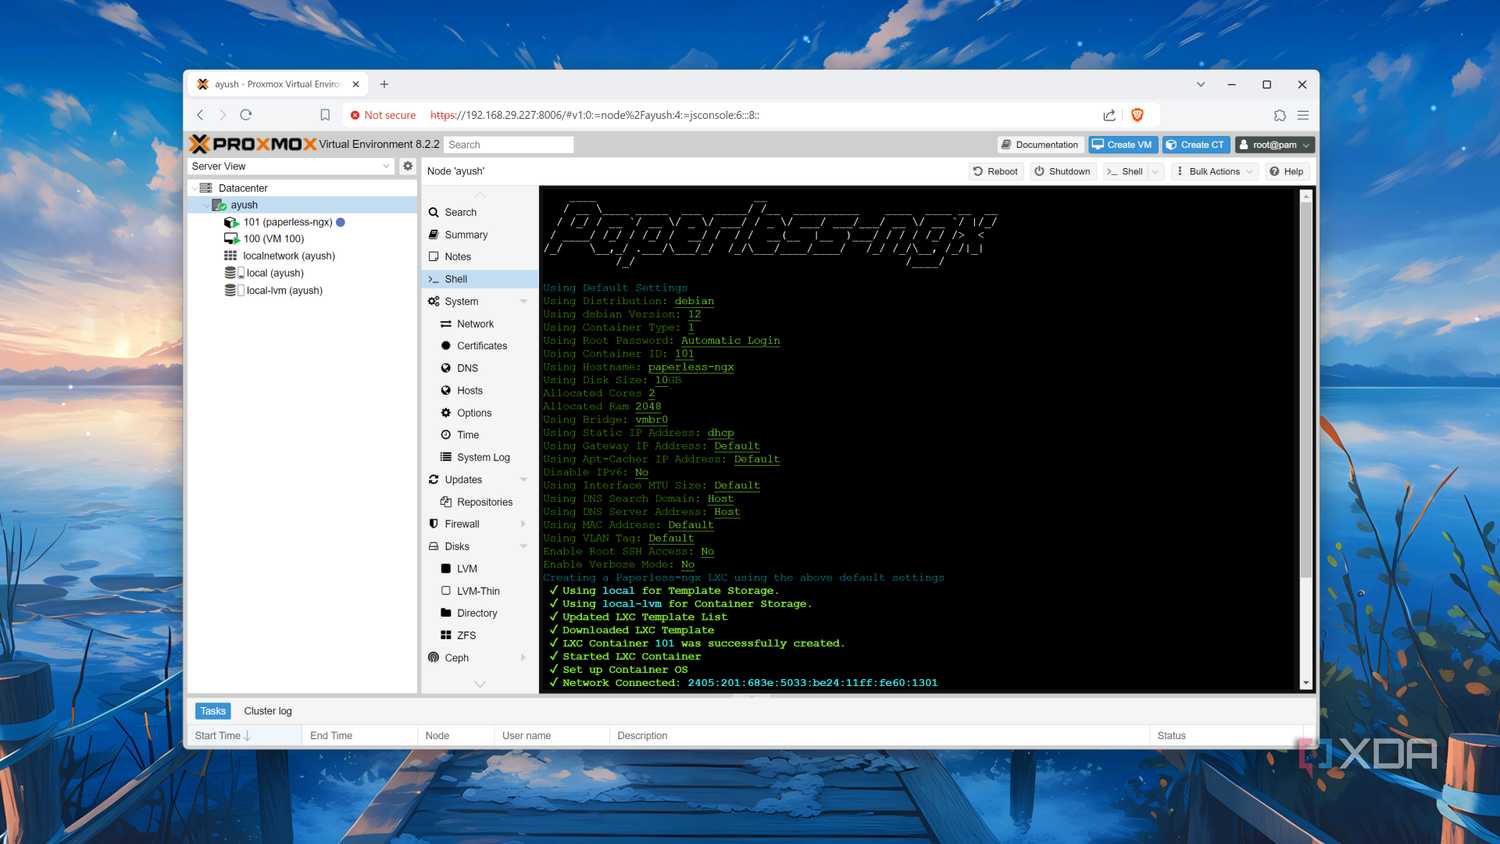1500x844 pixels.
Task: Select the ayush node in tree
Action: pos(244,205)
